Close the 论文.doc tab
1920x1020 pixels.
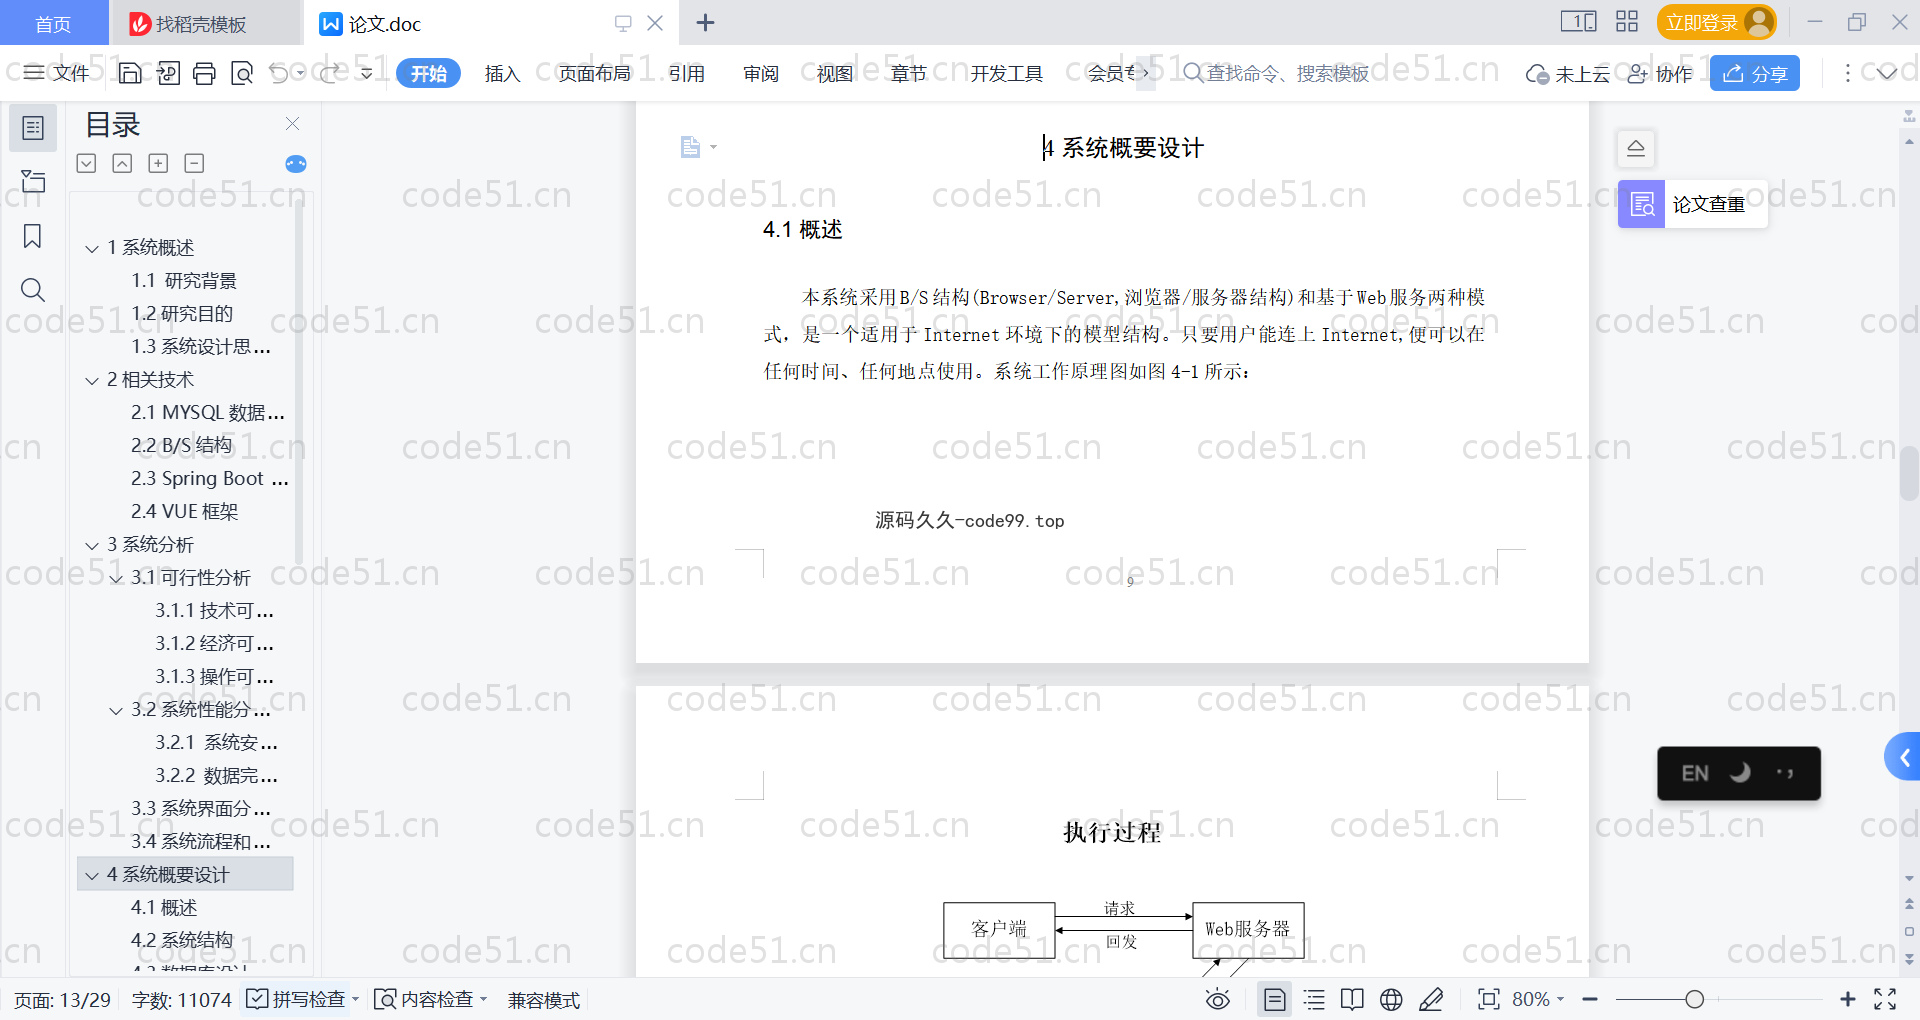tap(655, 23)
